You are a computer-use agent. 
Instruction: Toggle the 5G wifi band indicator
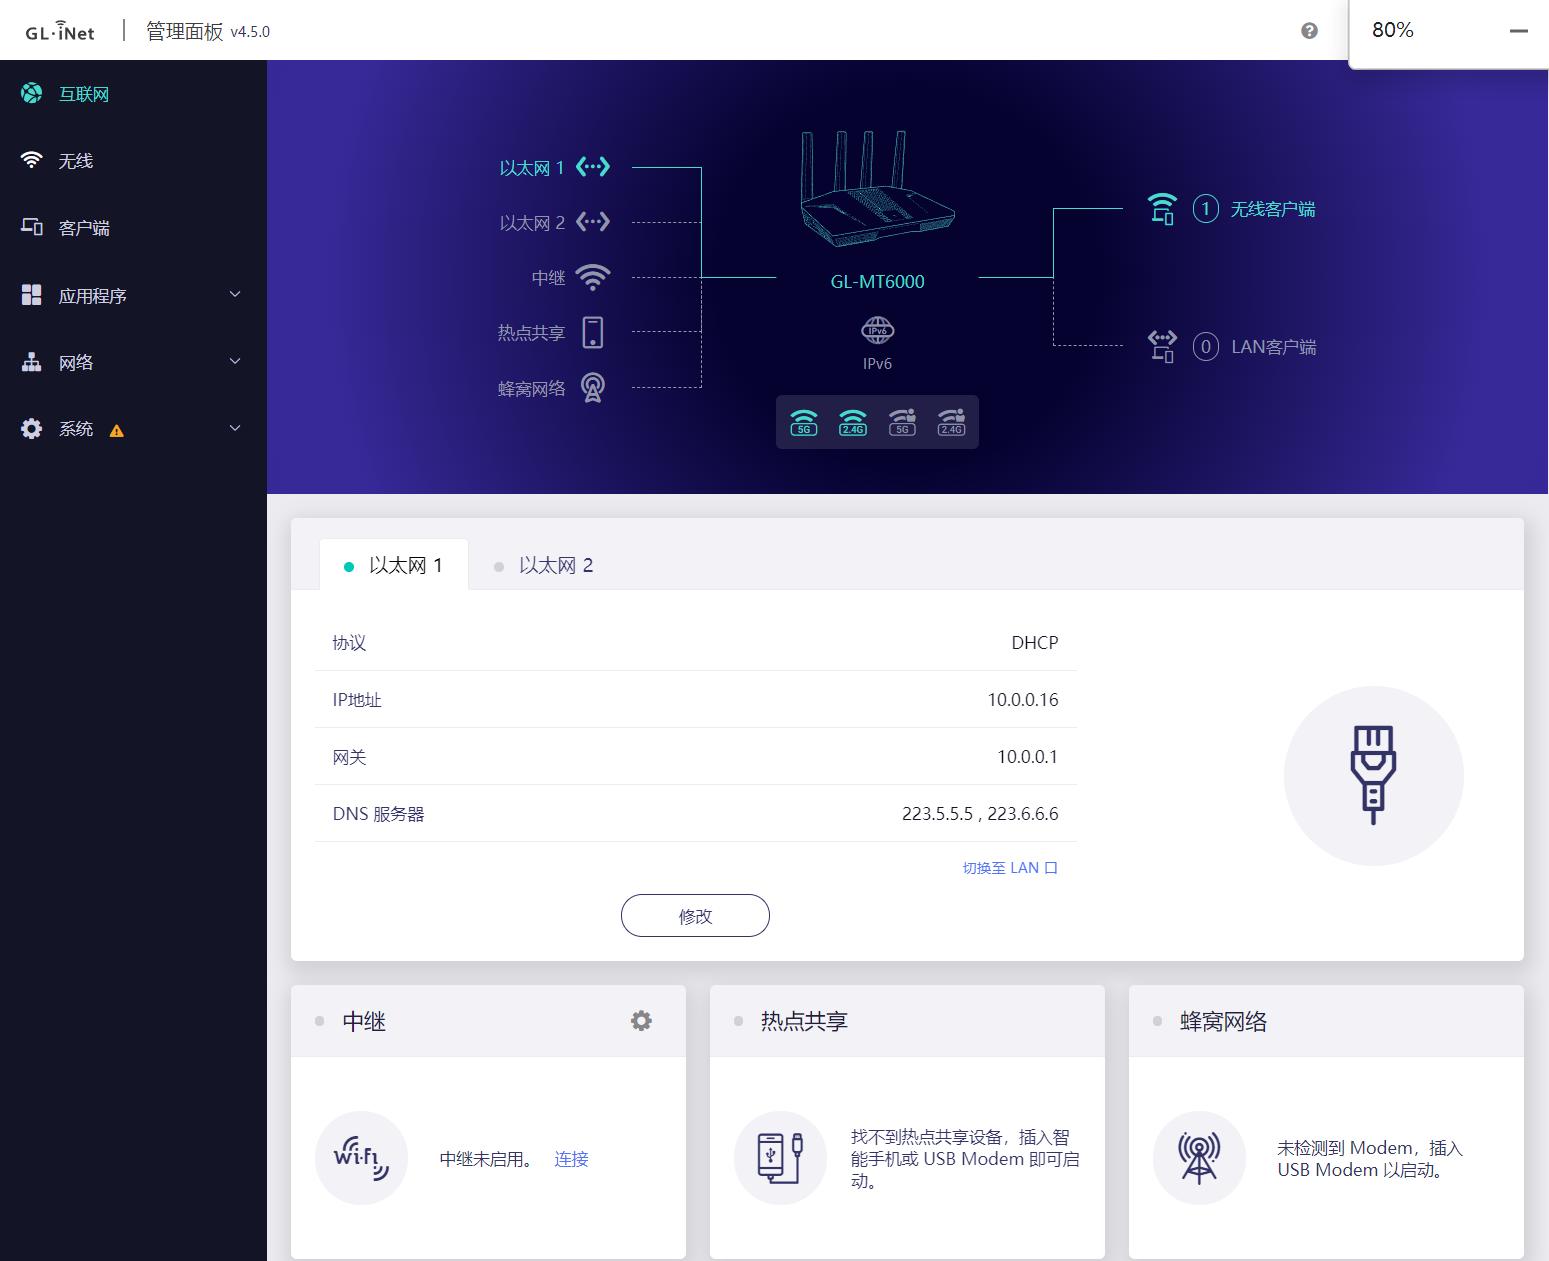[802, 422]
